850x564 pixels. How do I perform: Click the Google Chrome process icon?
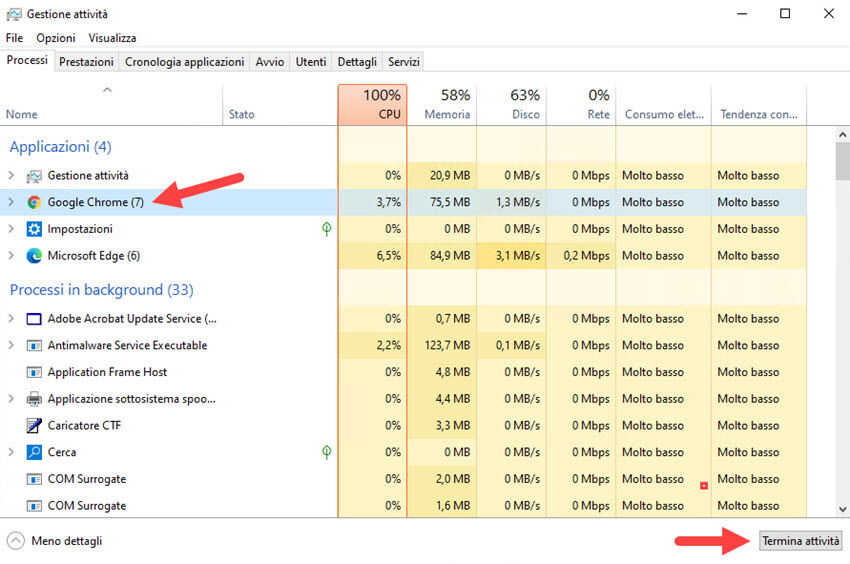pos(34,202)
